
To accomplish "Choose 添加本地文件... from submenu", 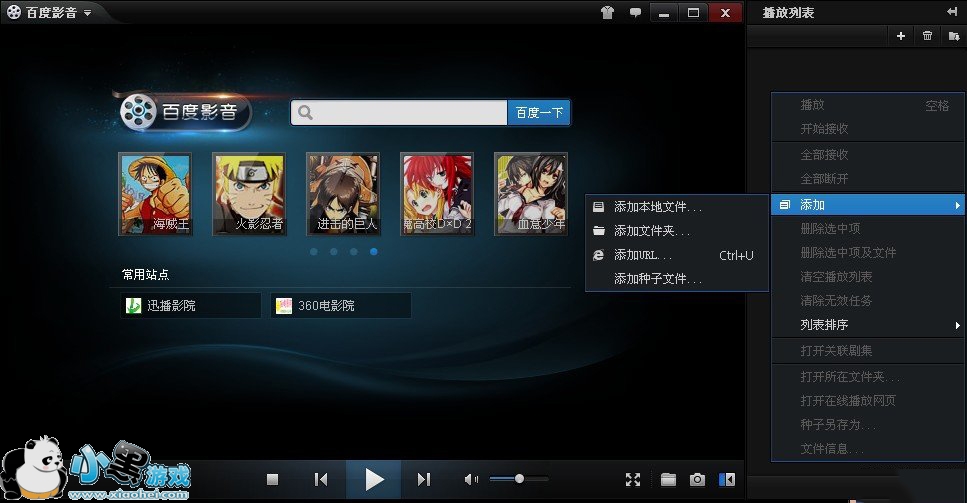I will (677, 207).
